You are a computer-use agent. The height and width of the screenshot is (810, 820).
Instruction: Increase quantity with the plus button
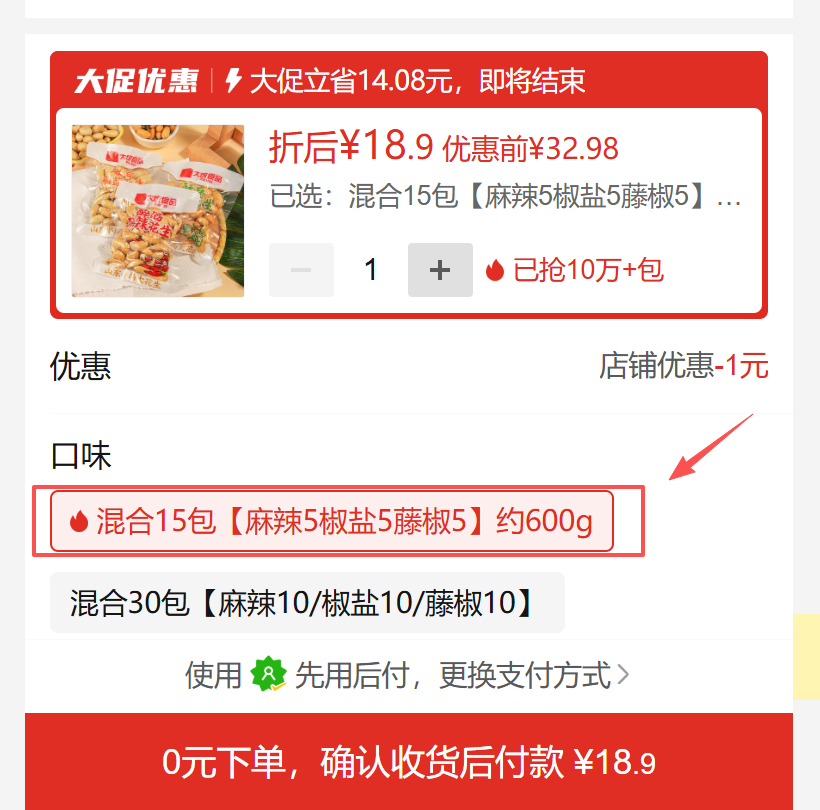coord(440,270)
